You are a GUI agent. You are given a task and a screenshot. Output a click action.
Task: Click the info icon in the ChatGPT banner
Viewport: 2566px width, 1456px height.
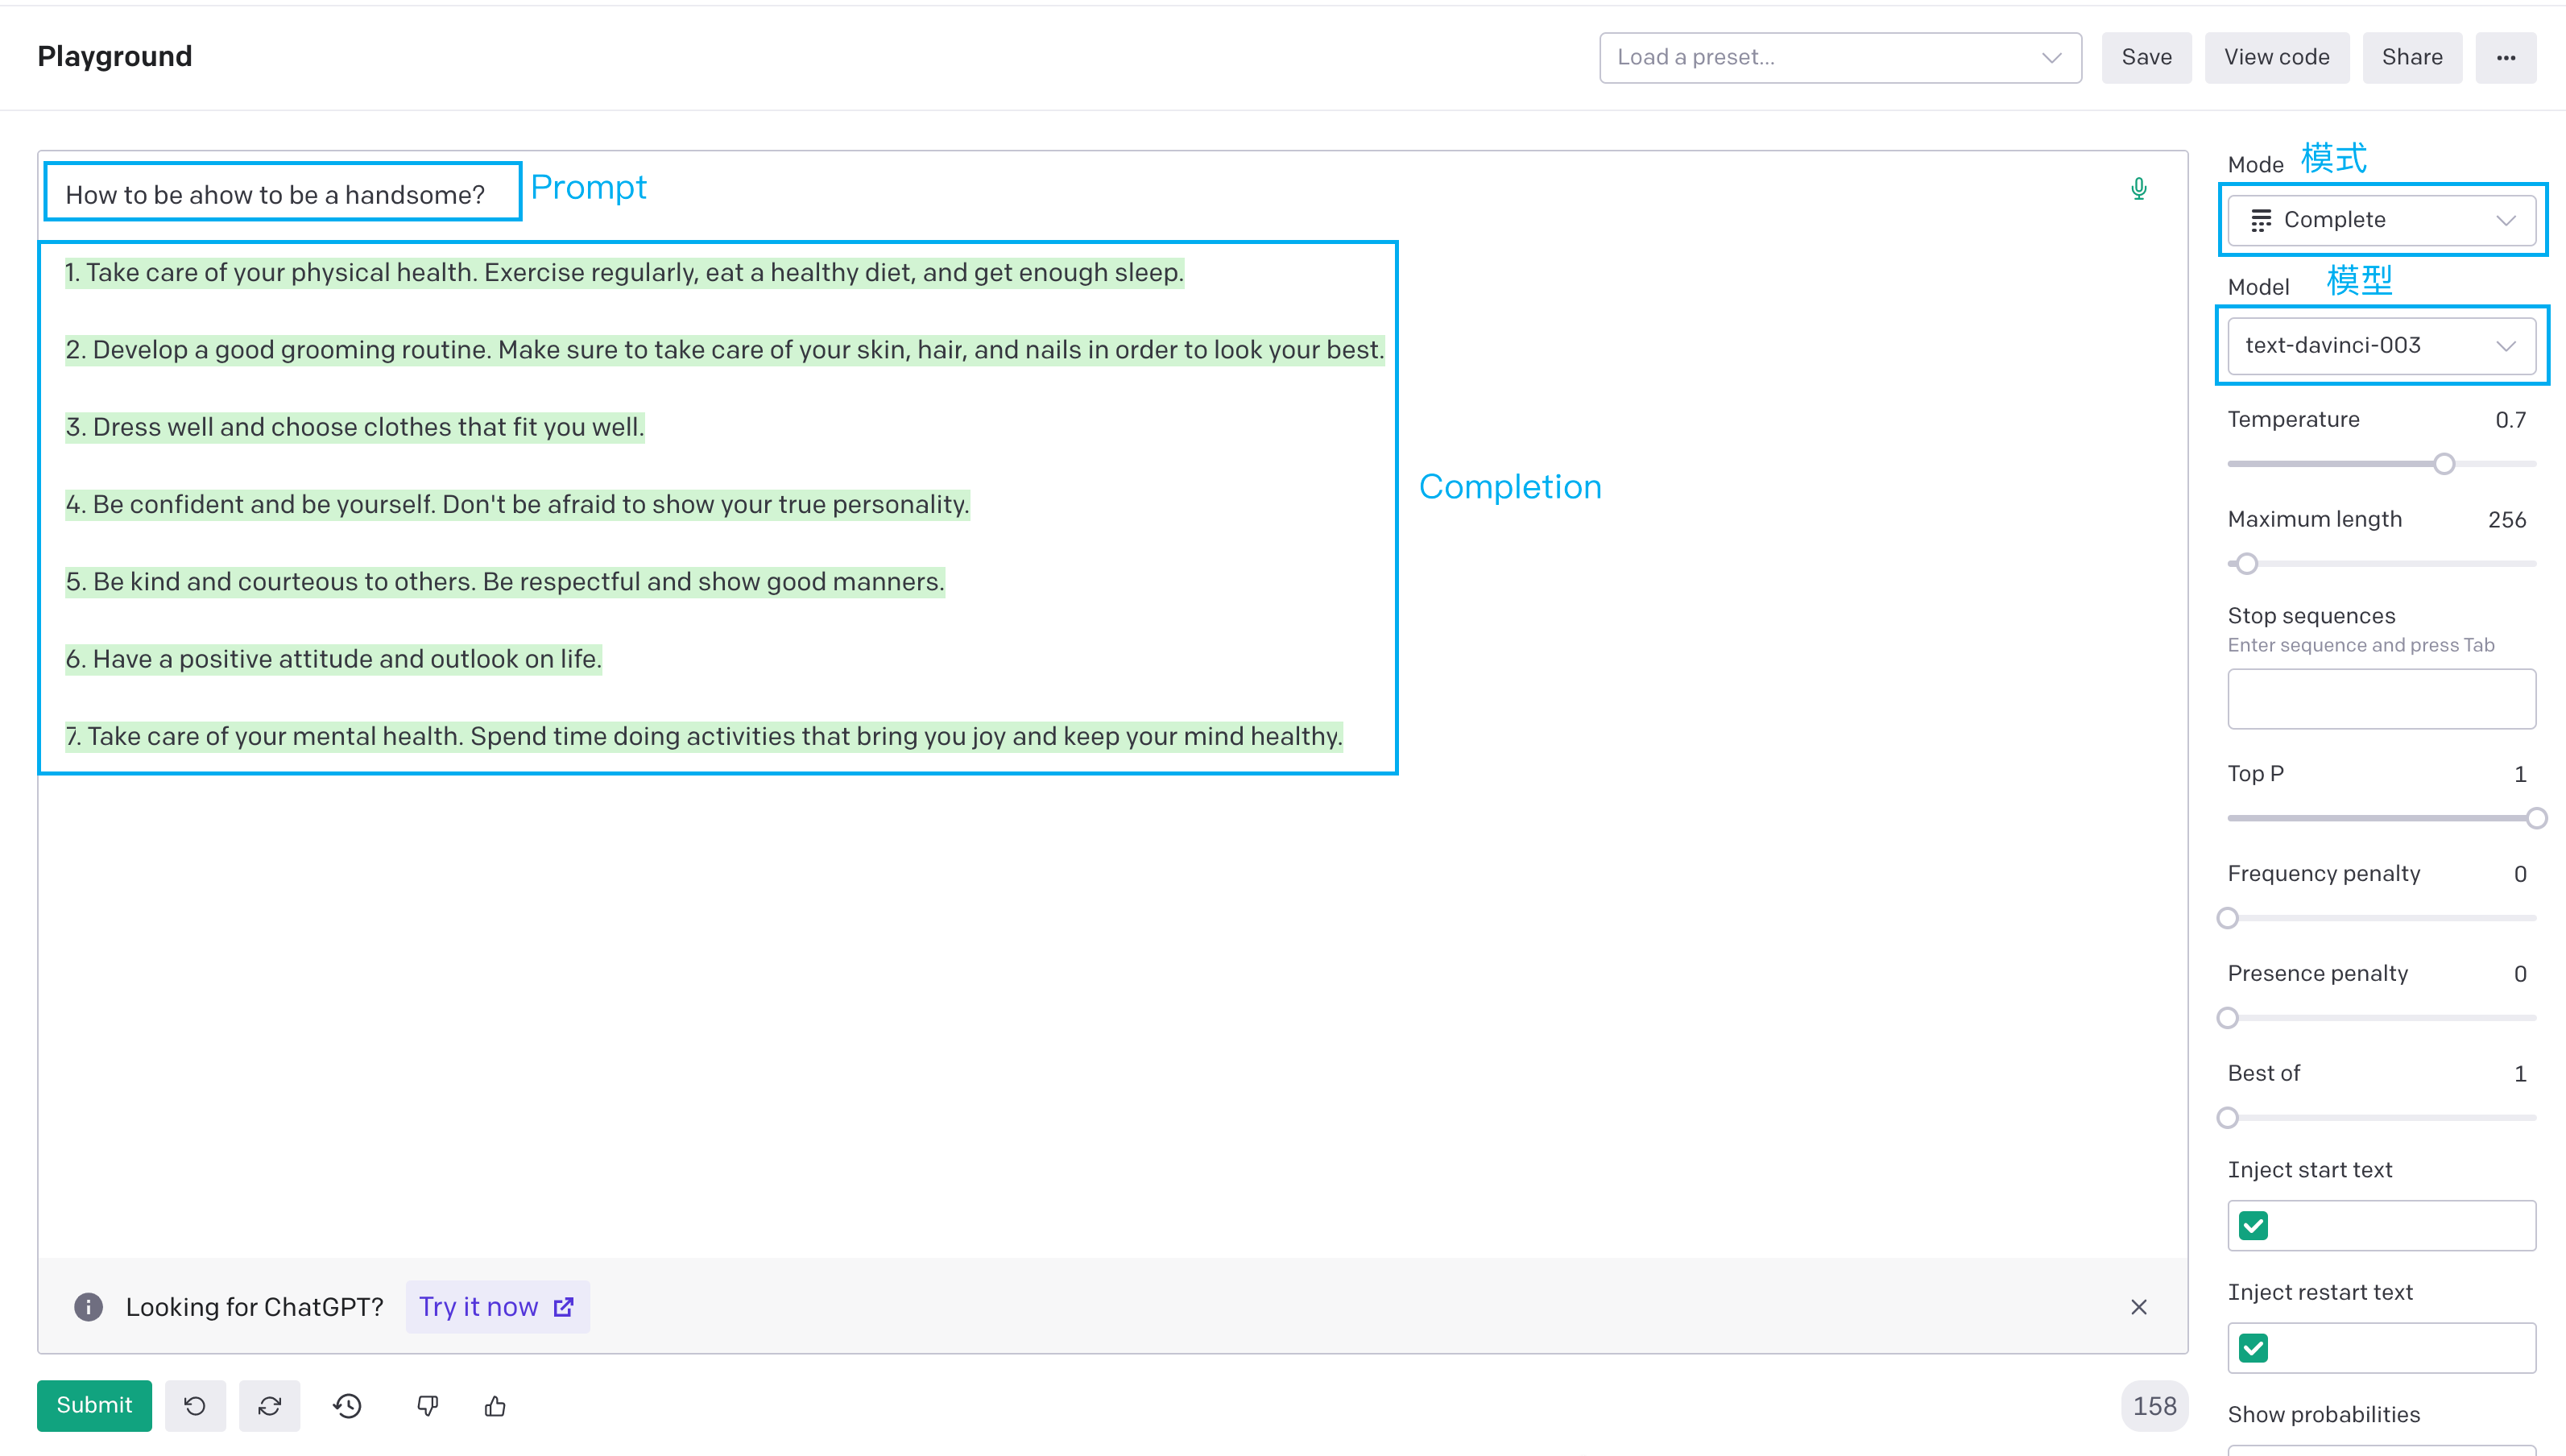[88, 1306]
